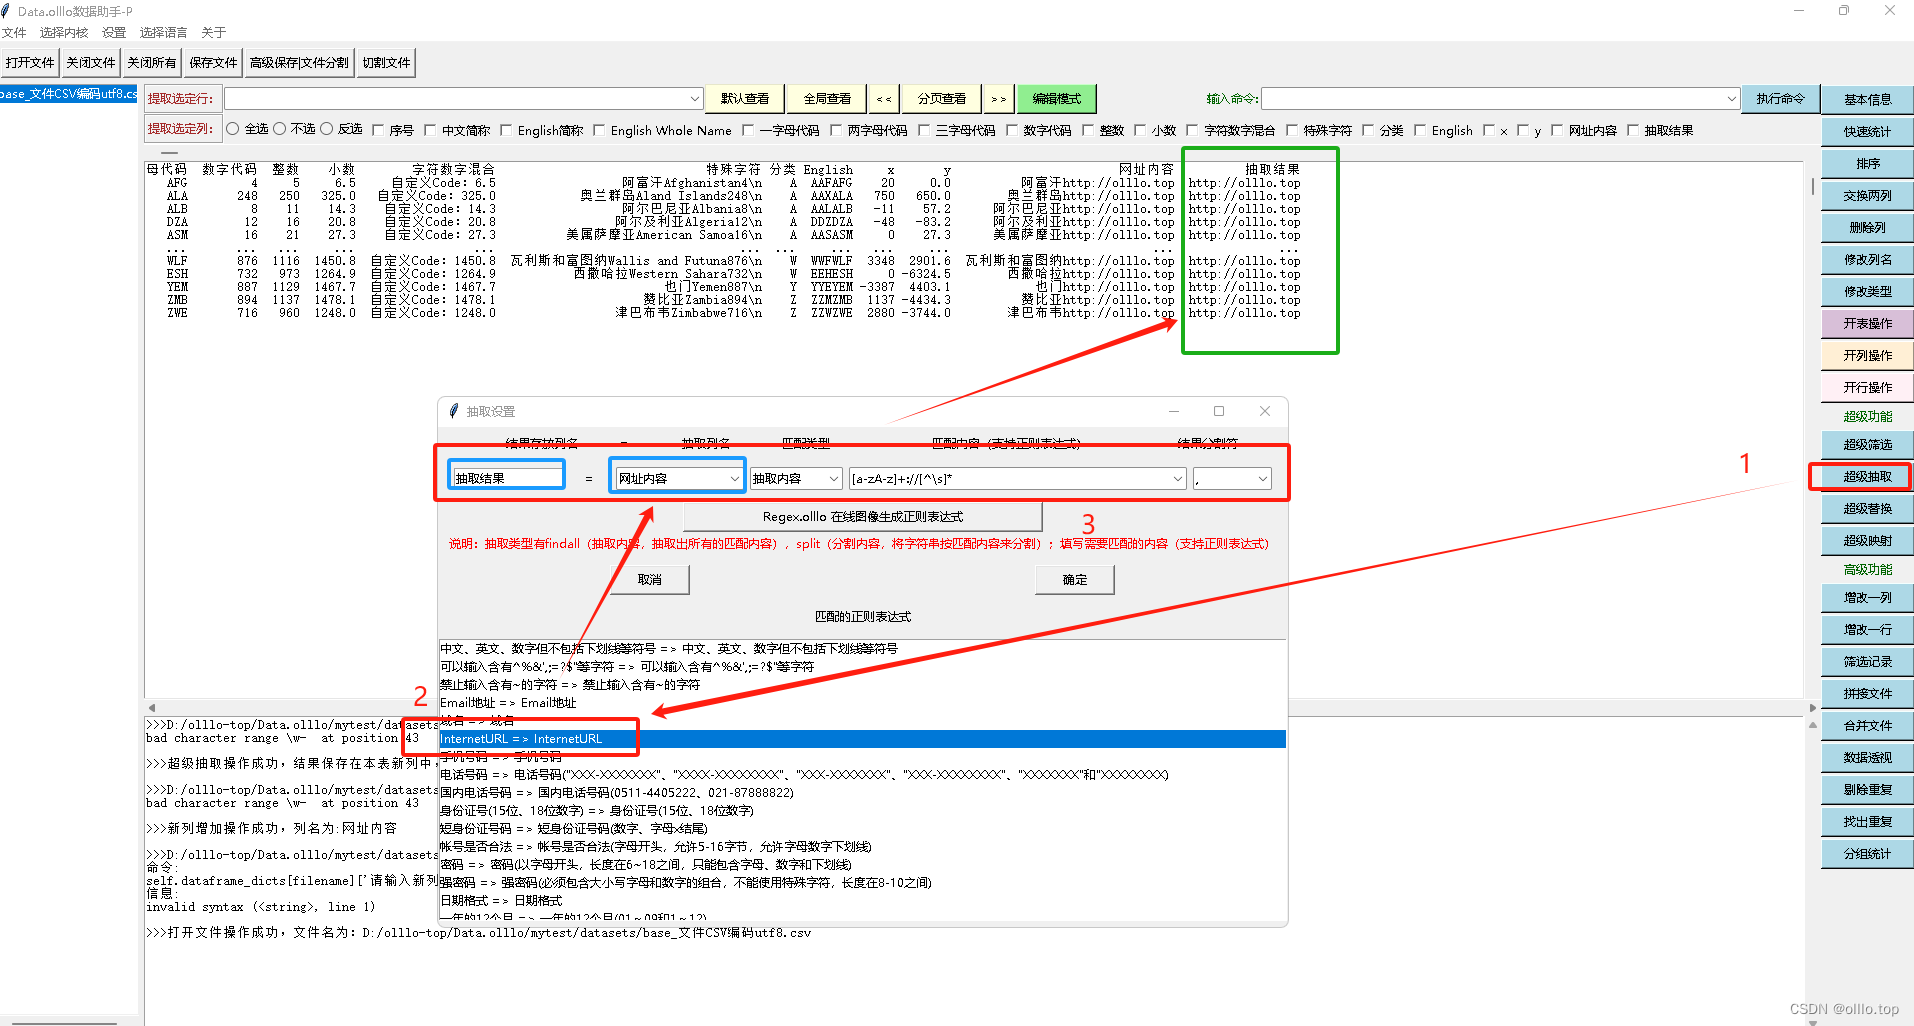
Task: Click the 保存文件 toolbar button
Action: 212,62
